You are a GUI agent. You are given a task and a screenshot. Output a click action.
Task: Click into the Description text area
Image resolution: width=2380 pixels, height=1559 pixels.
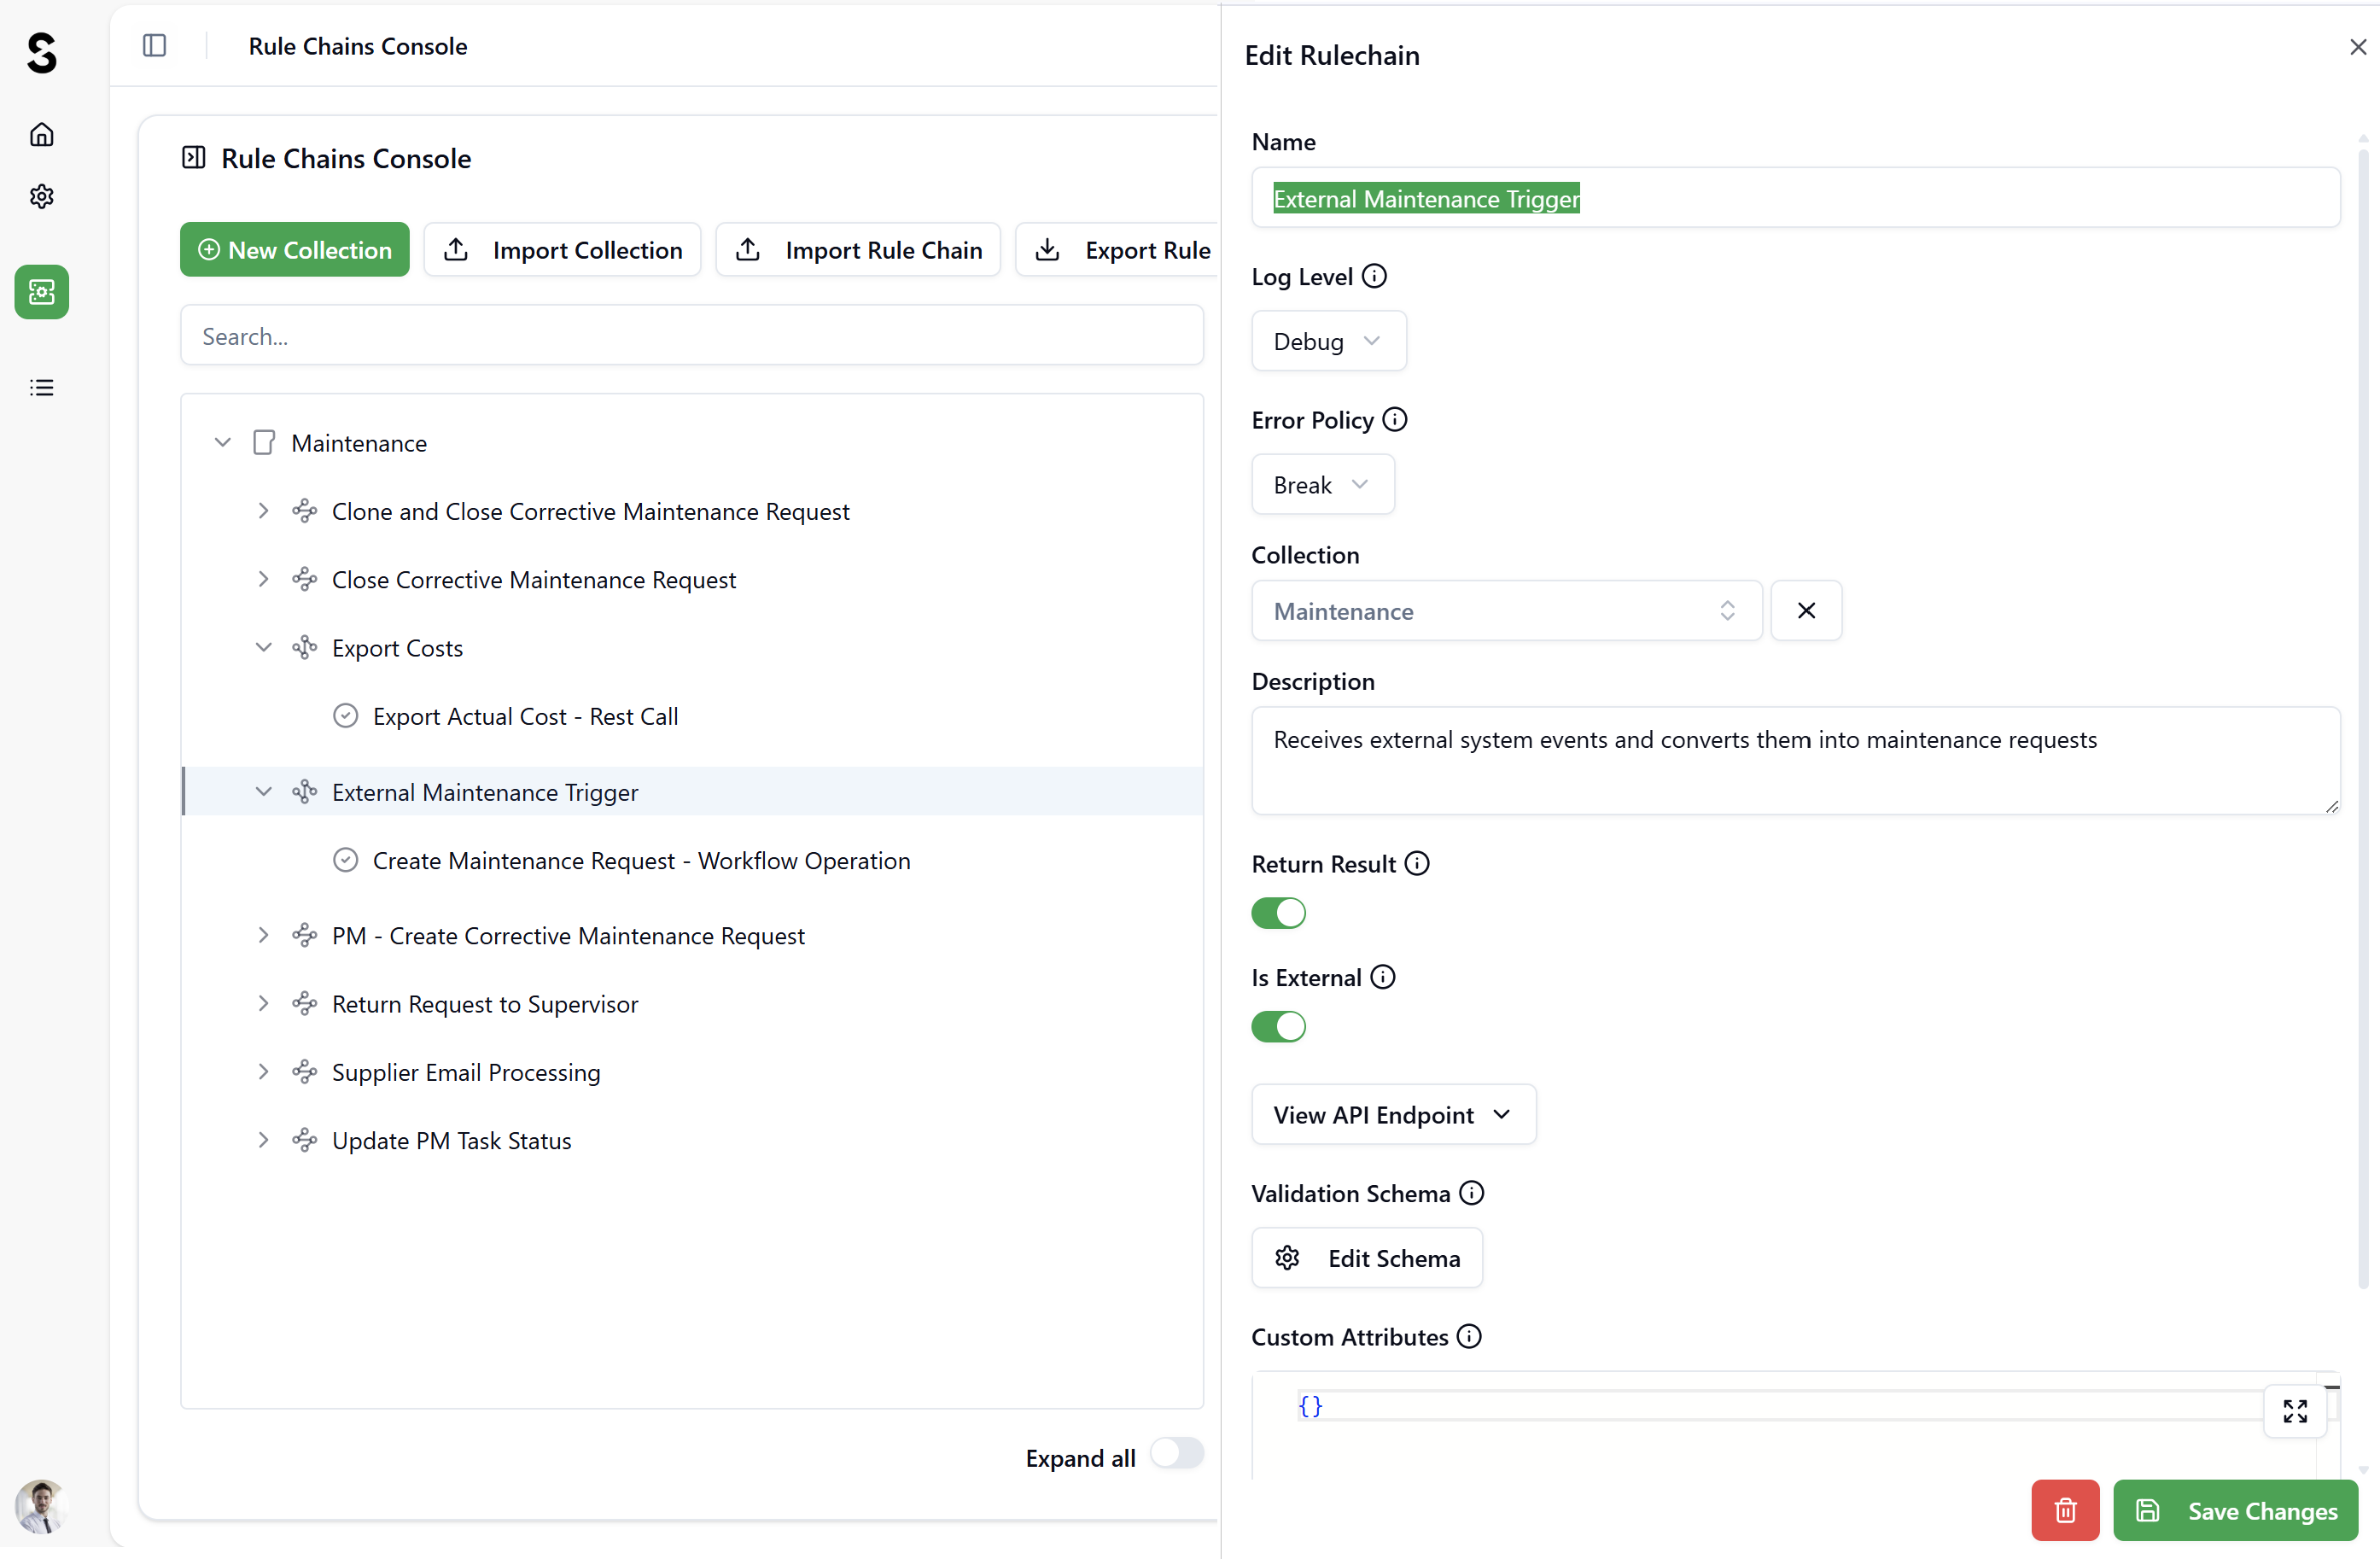(1796, 761)
